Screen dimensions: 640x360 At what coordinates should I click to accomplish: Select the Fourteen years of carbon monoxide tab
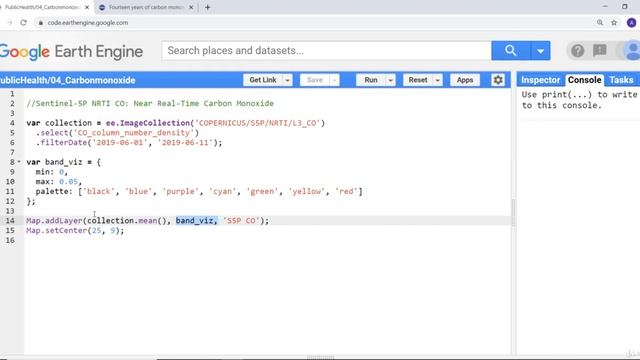coord(145,7)
